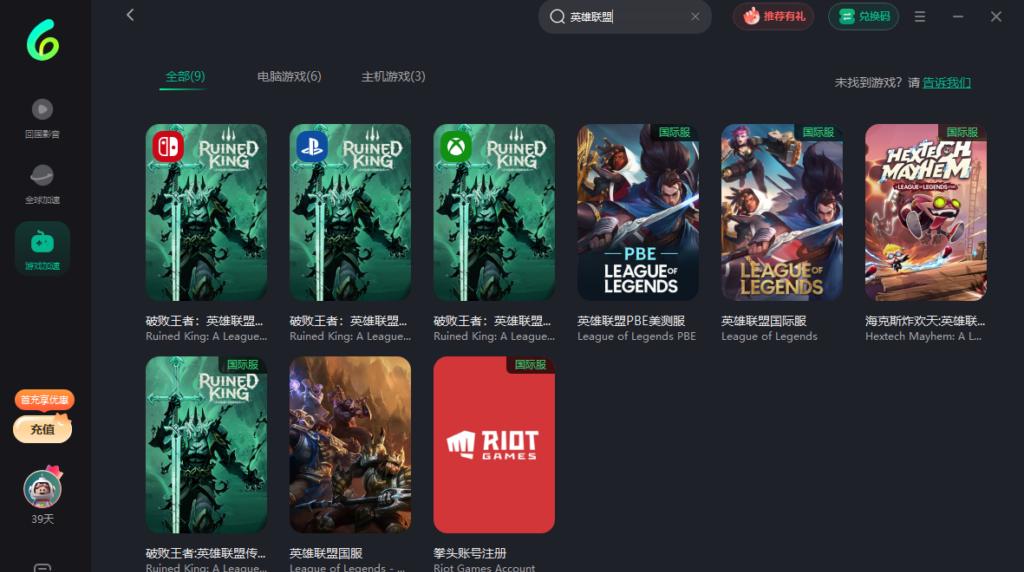Screen dimensions: 1024x572
Task: Click the 充值 recharge button
Action: point(42,429)
